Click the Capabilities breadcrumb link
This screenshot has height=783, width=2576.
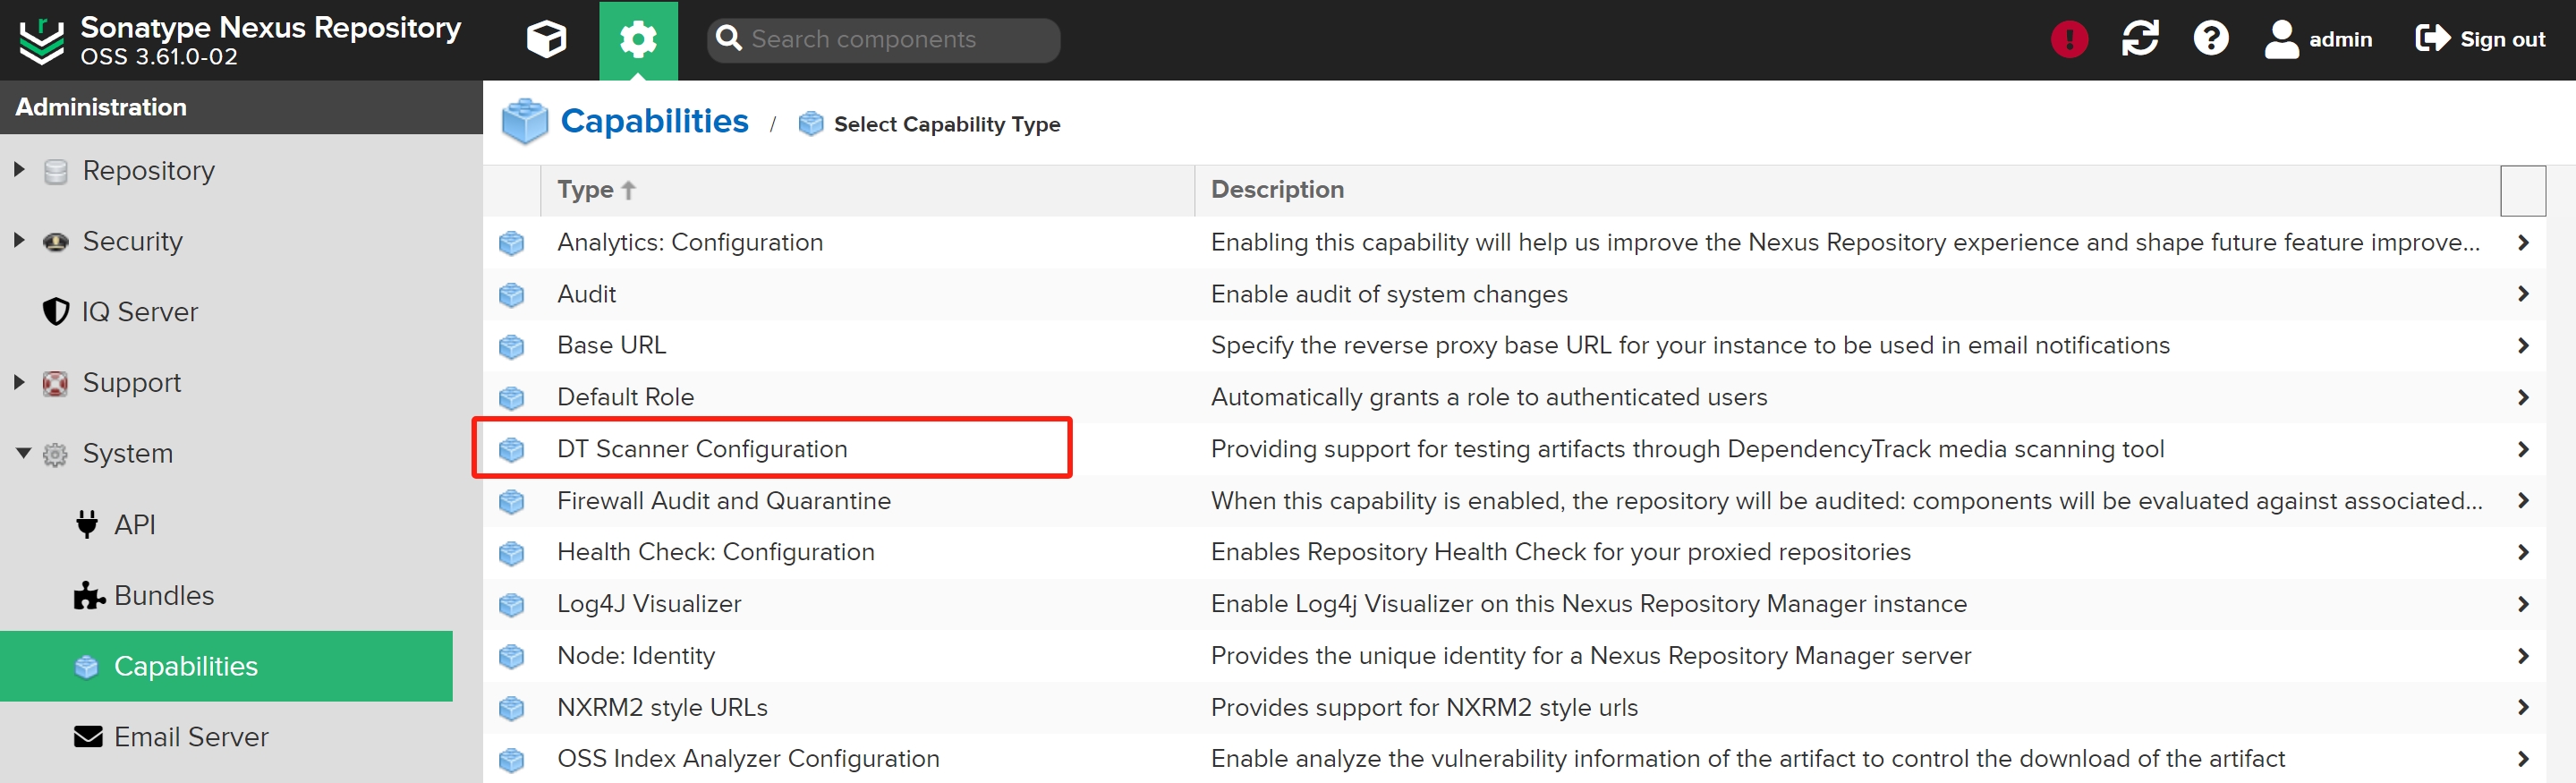pyautogui.click(x=654, y=122)
